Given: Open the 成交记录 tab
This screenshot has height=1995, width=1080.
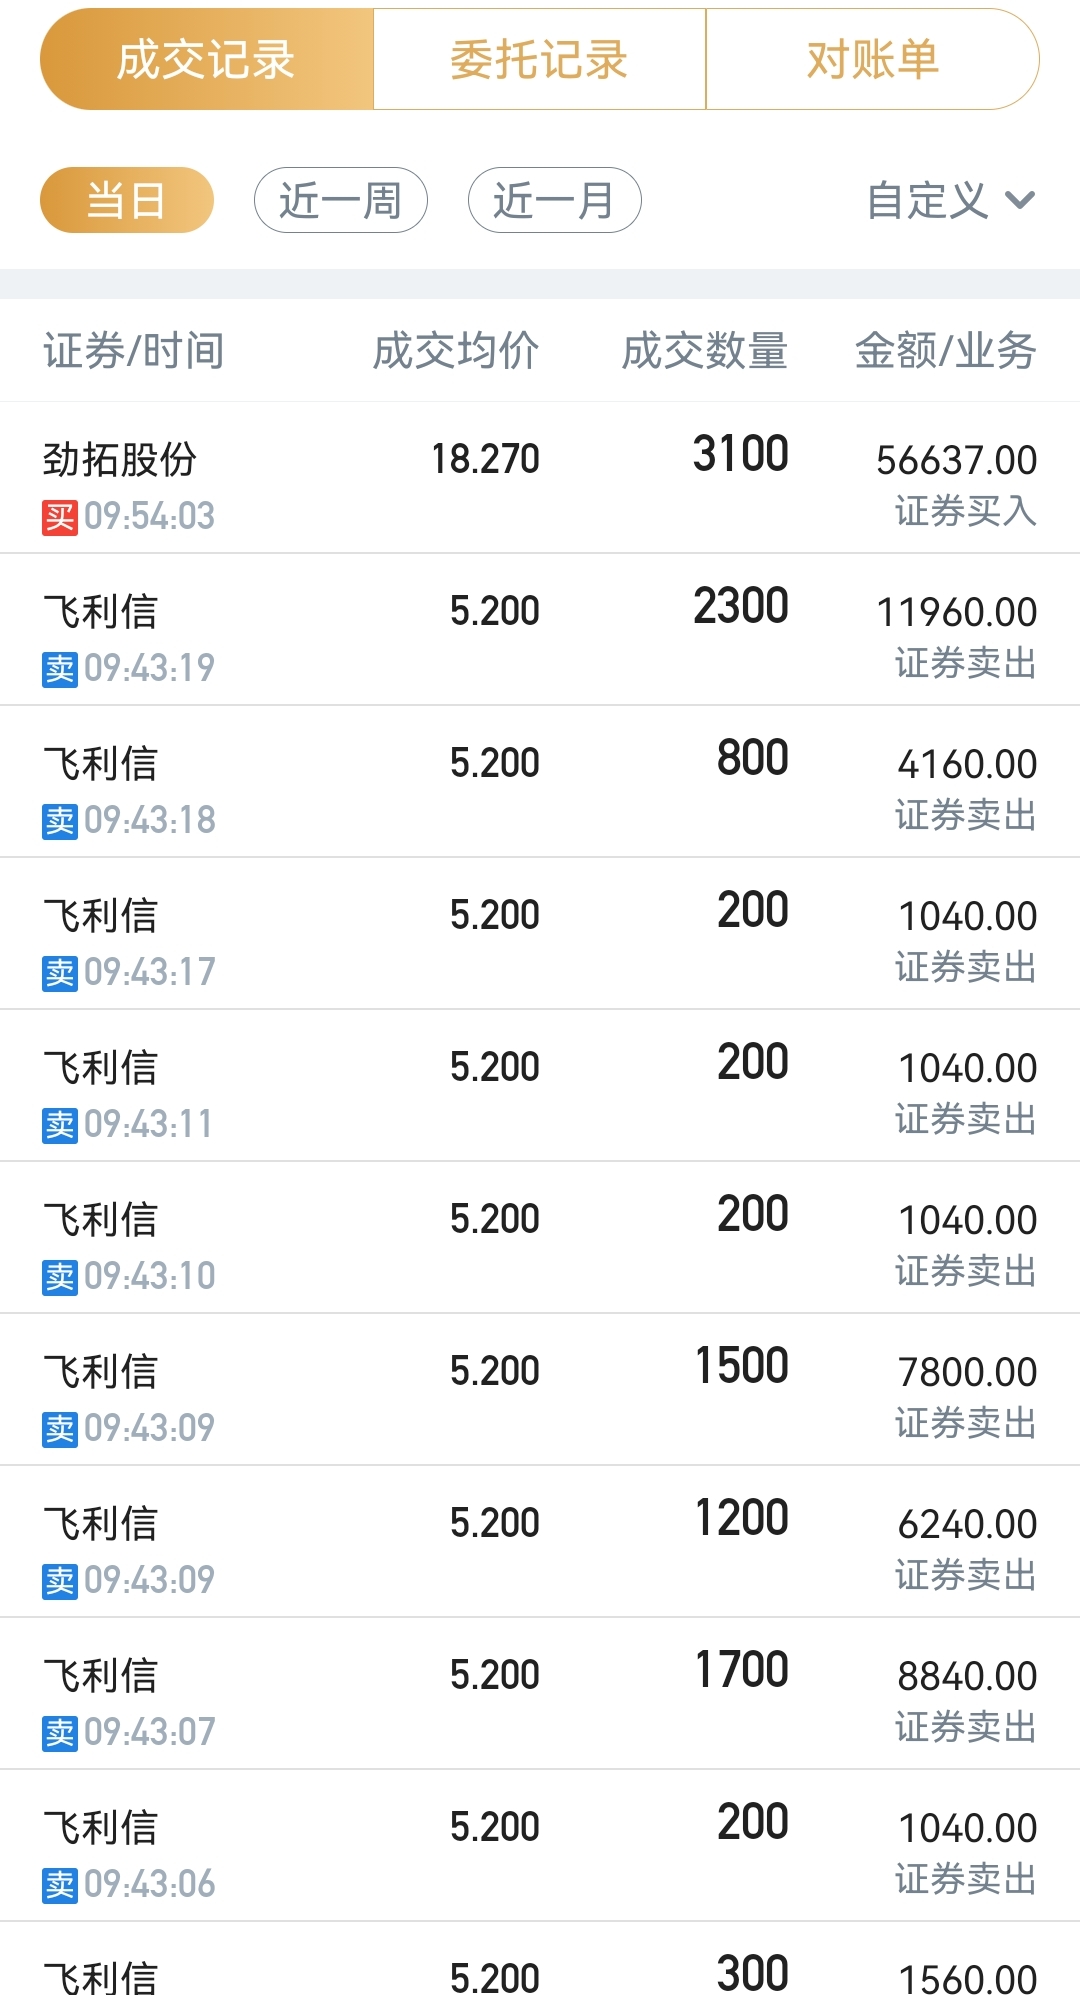Looking at the screenshot, I should click(x=206, y=60).
